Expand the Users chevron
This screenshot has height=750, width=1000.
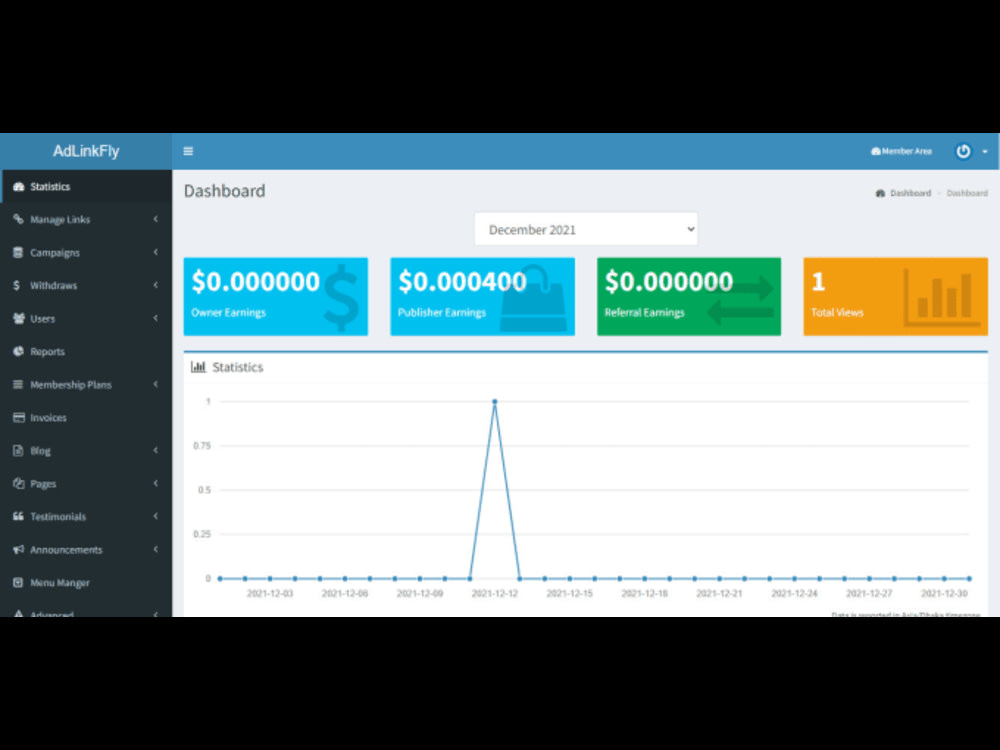[156, 318]
